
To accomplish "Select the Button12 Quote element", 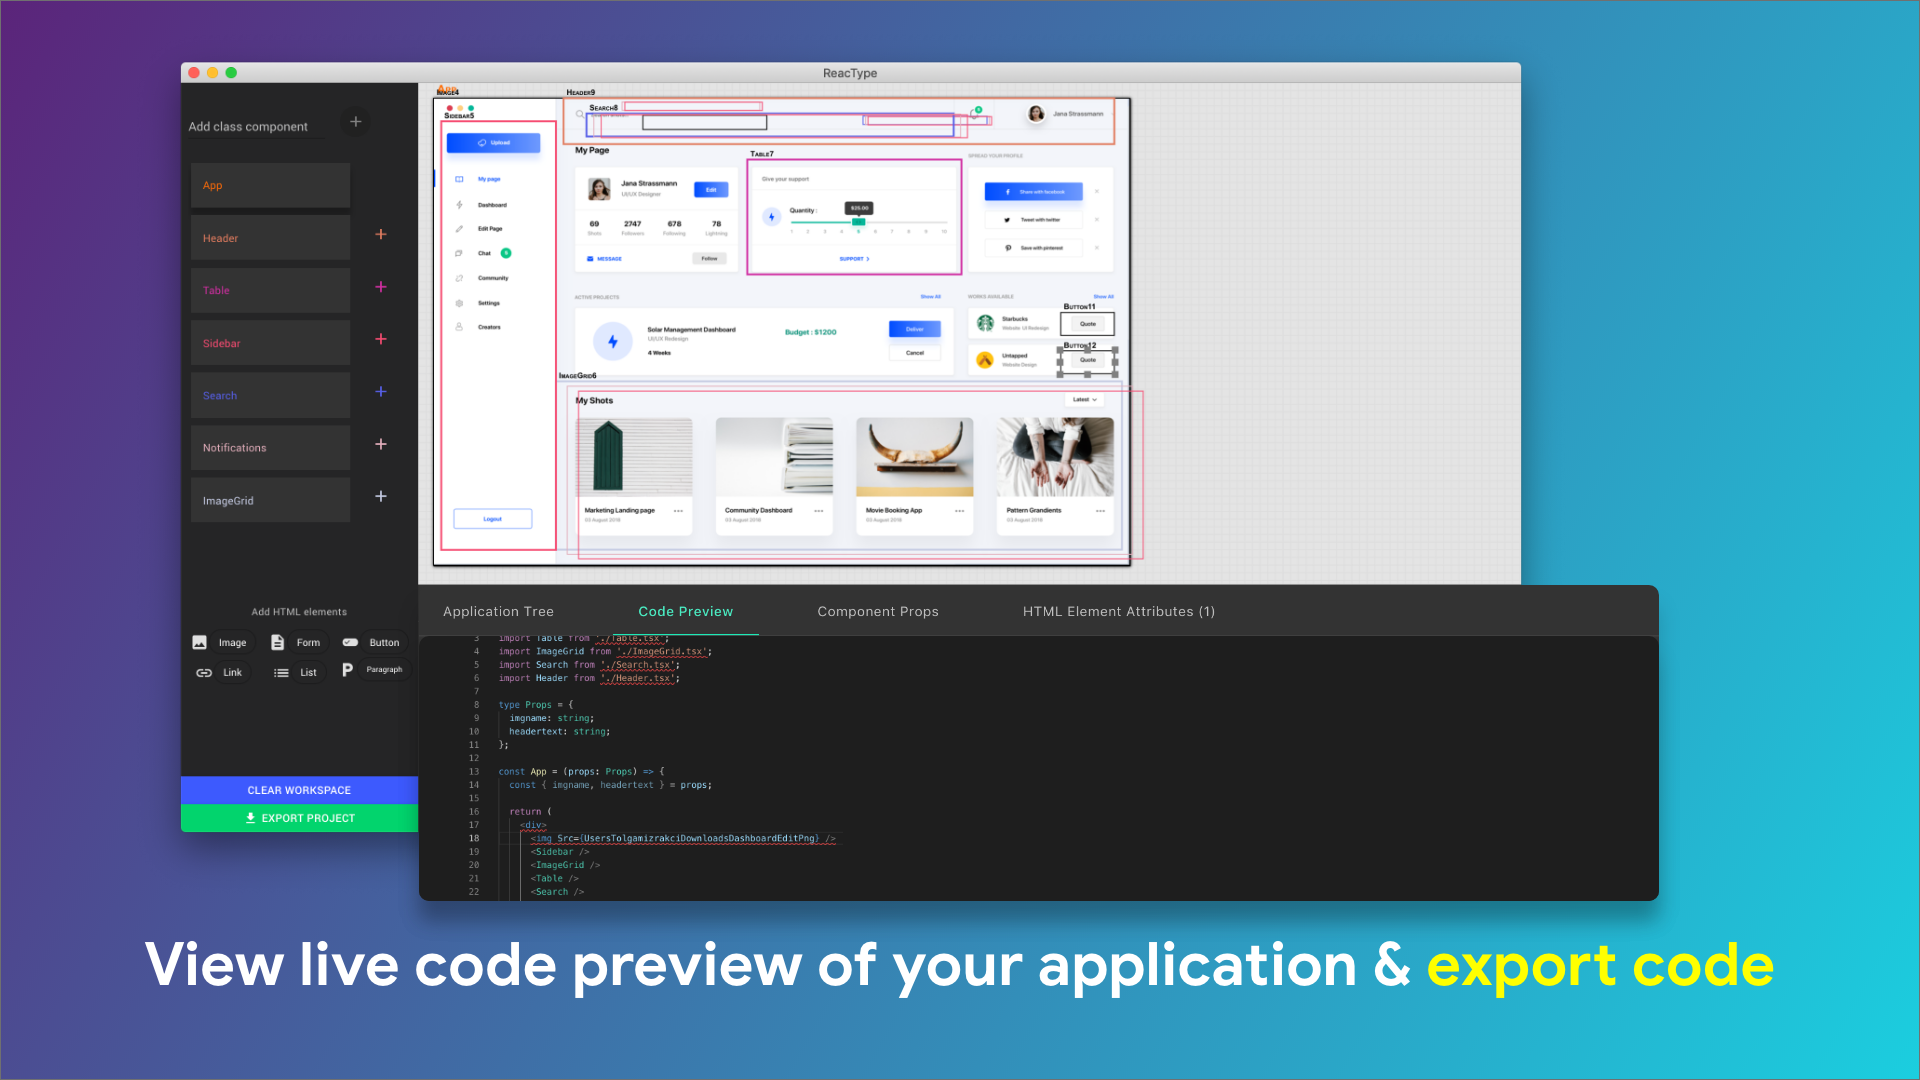I will [1088, 360].
